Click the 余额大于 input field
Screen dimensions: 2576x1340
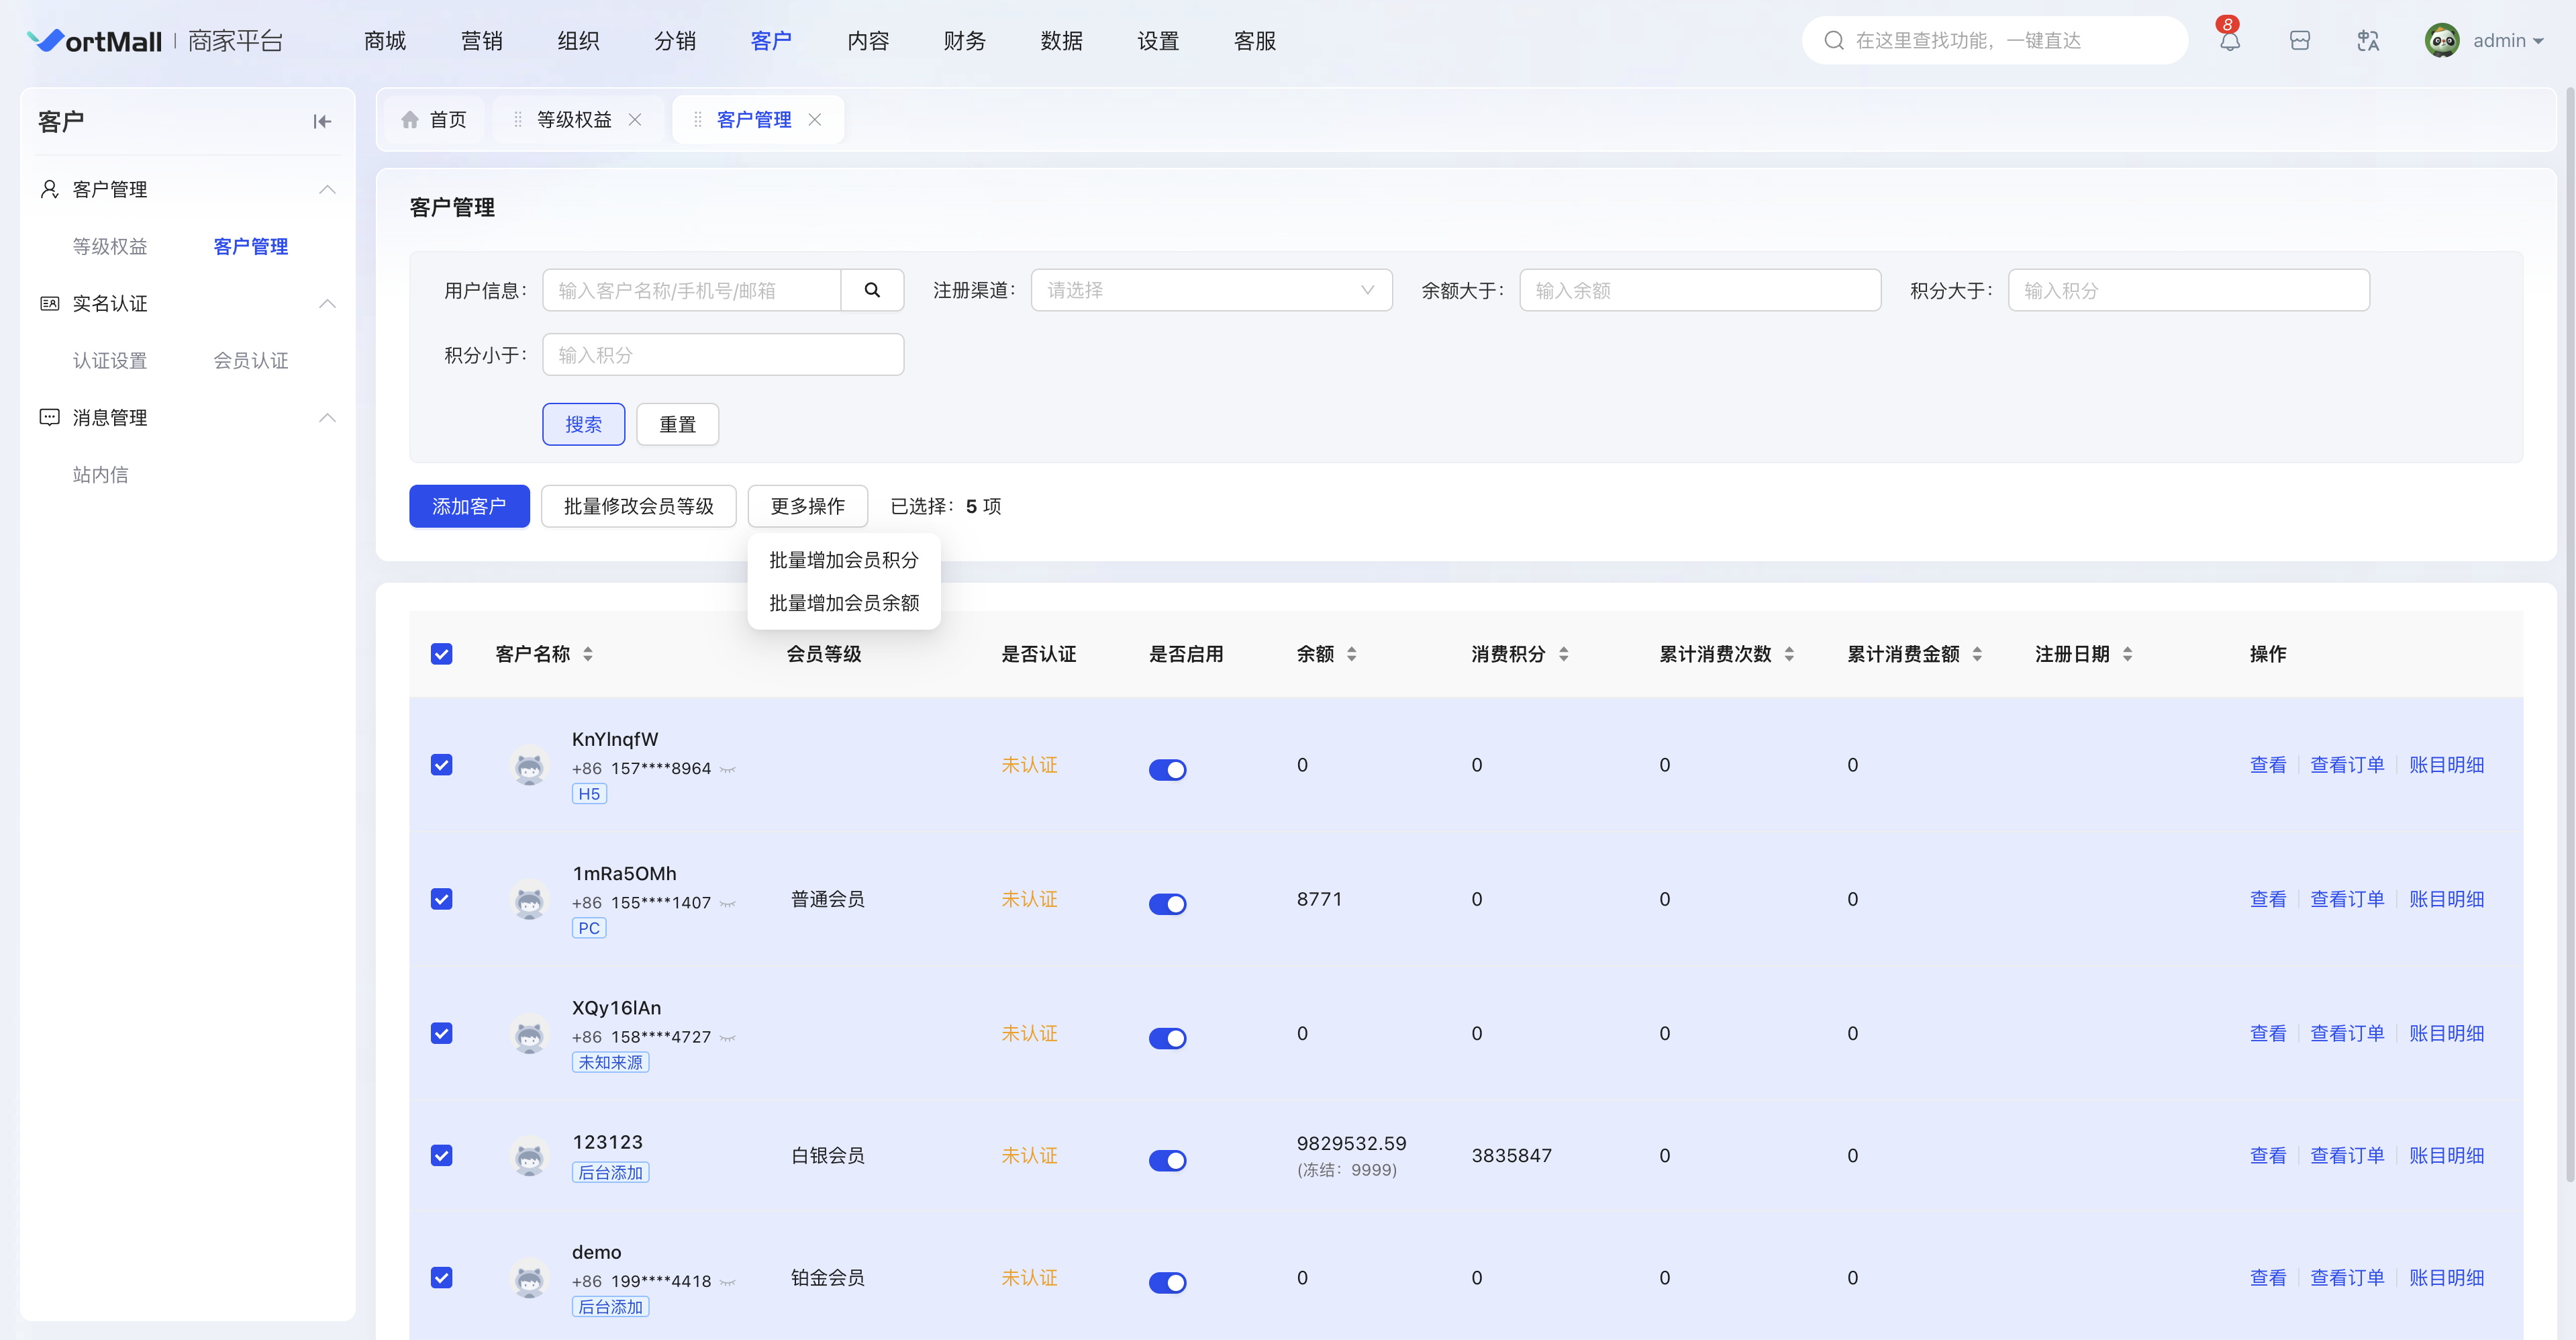pyautogui.click(x=1699, y=290)
